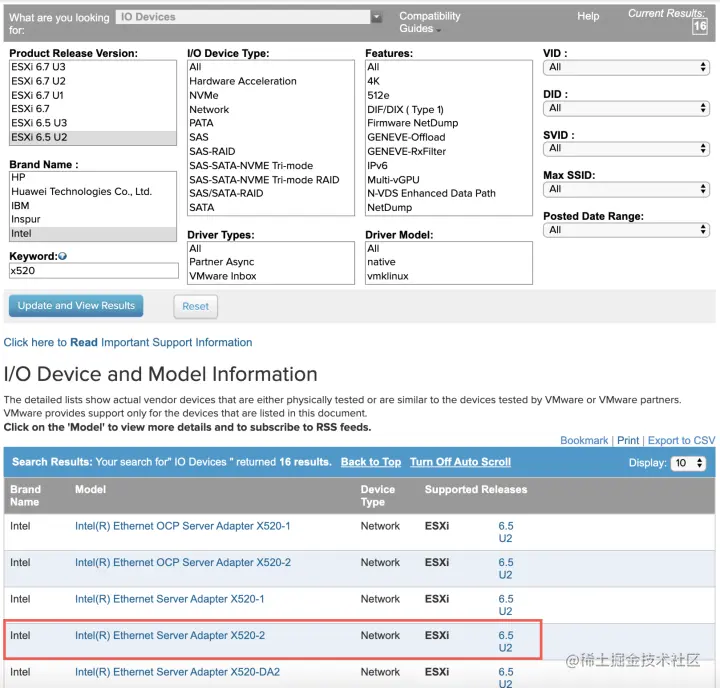Choose Inspur in Brand Name list
720x688 pixels.
pyautogui.click(x=92, y=219)
